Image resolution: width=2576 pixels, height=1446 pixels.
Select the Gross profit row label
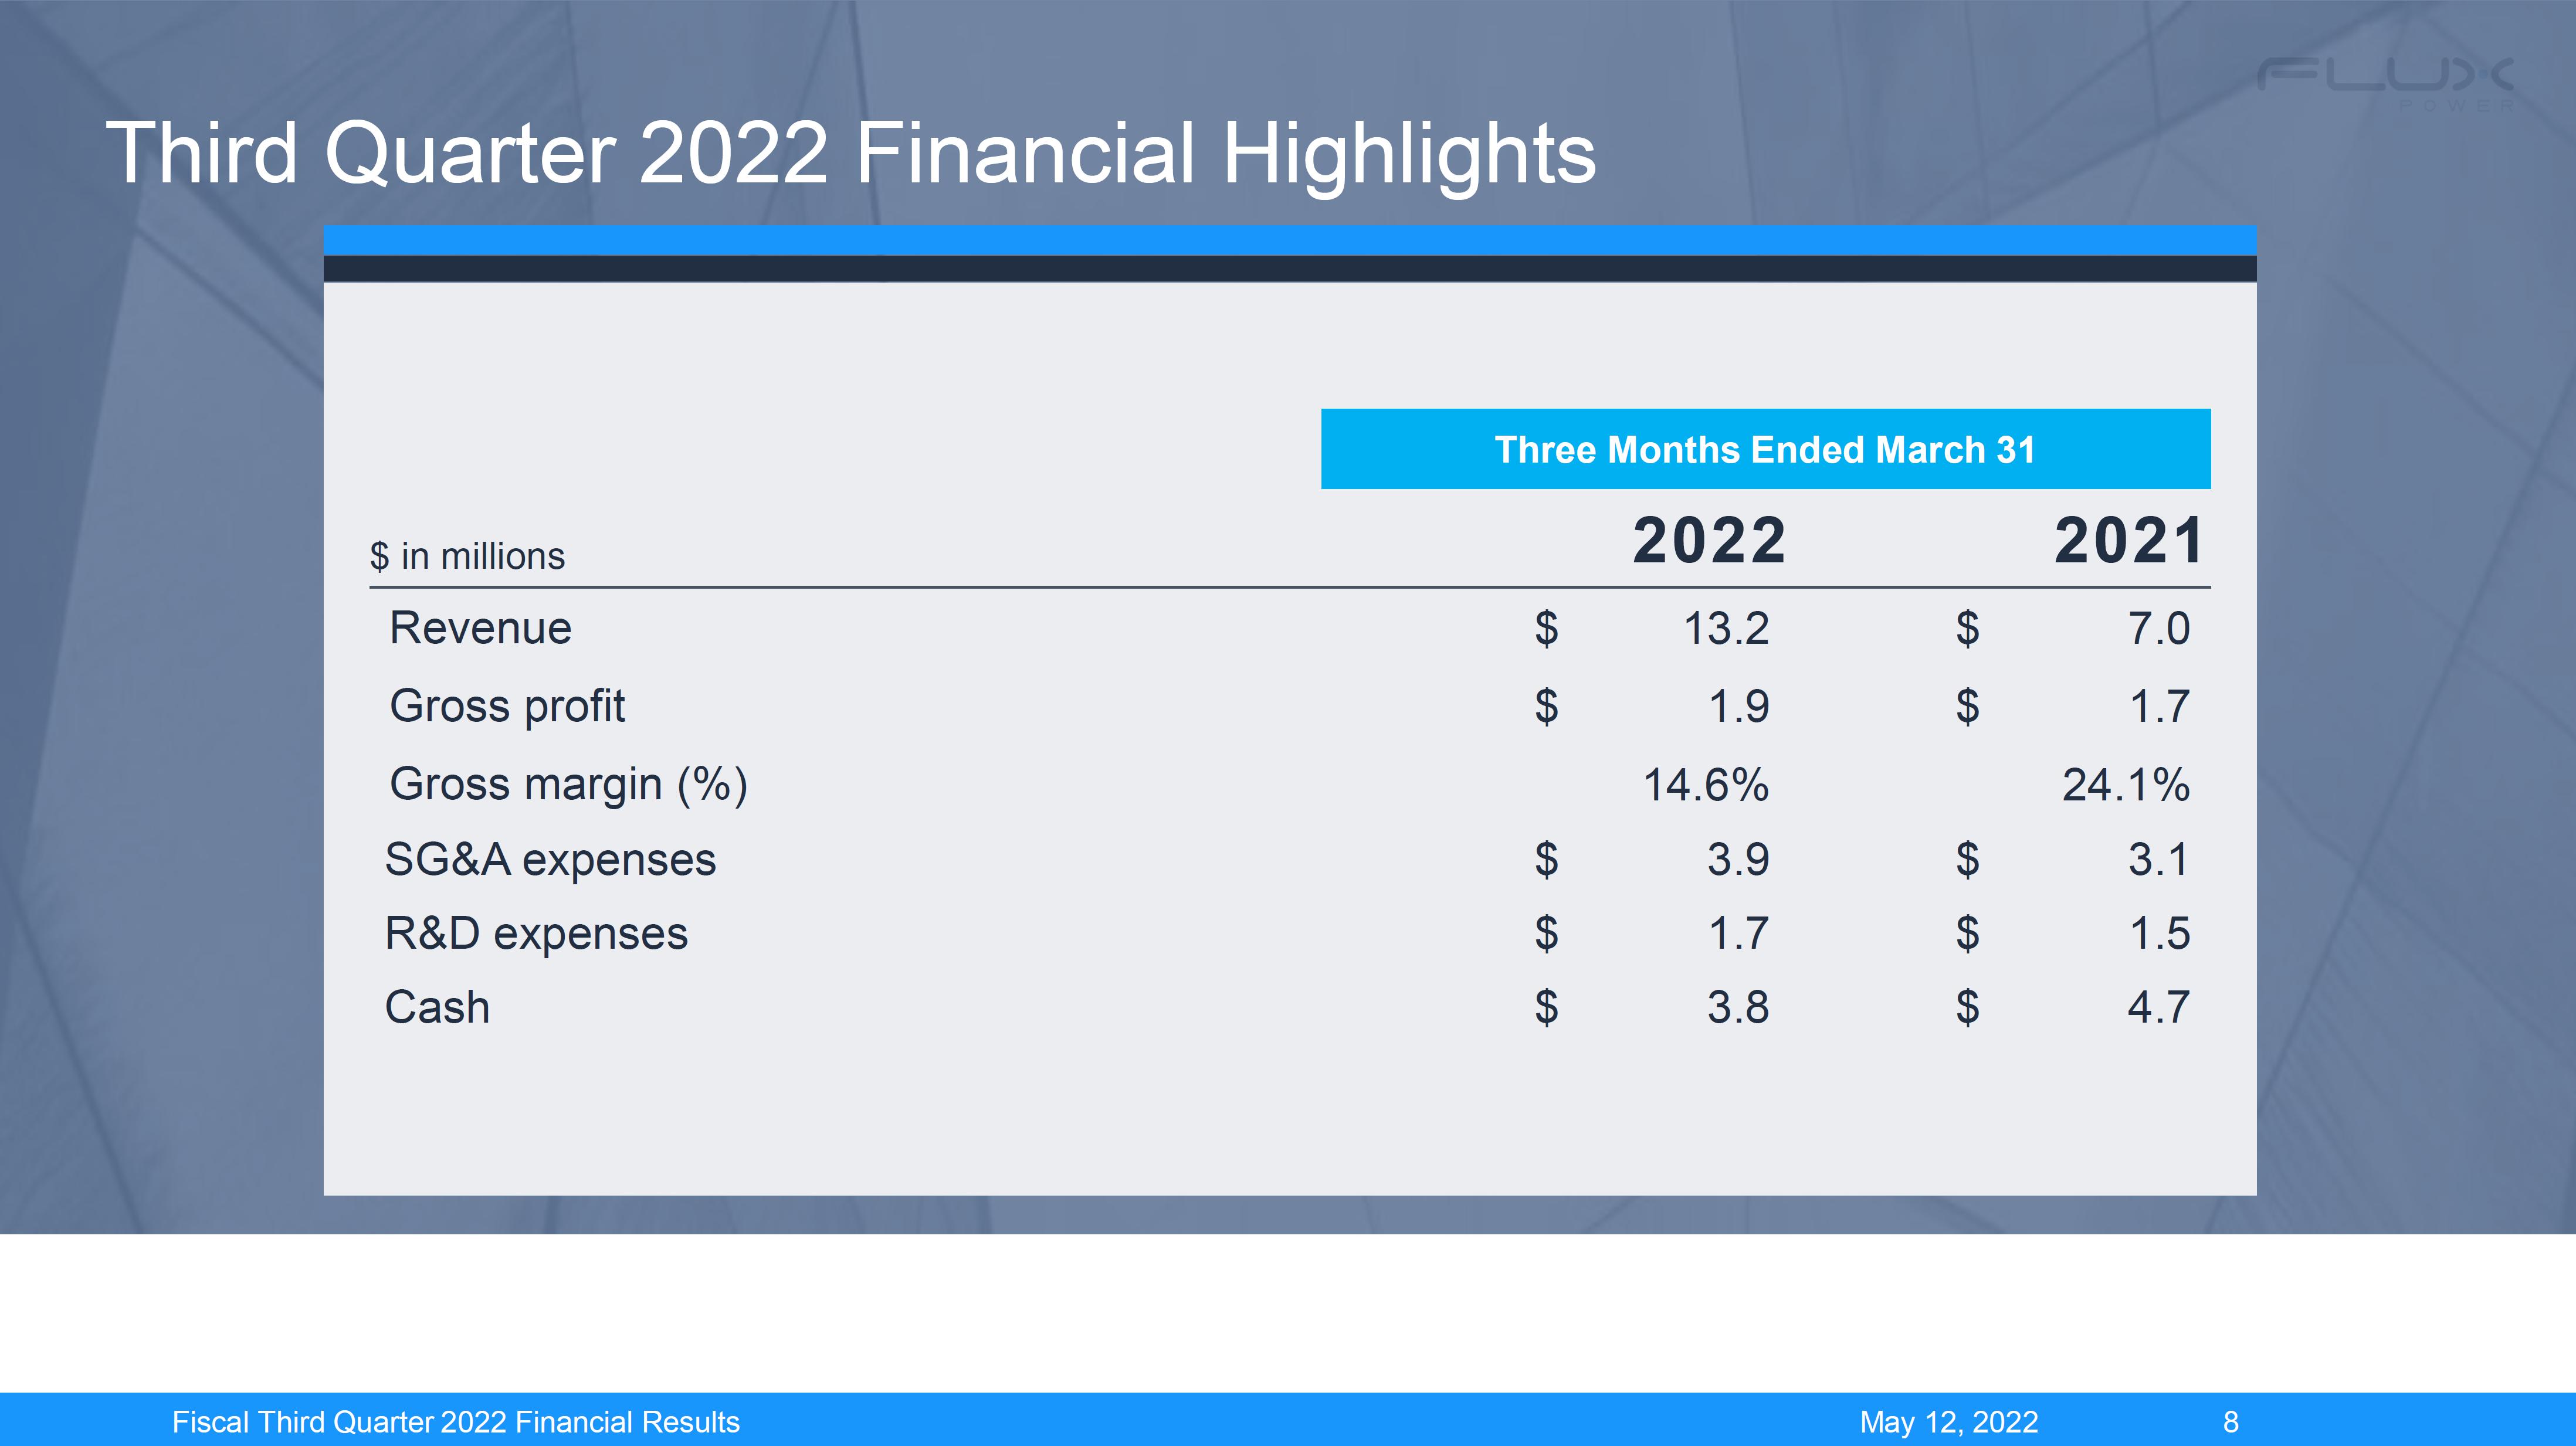pyautogui.click(x=507, y=706)
